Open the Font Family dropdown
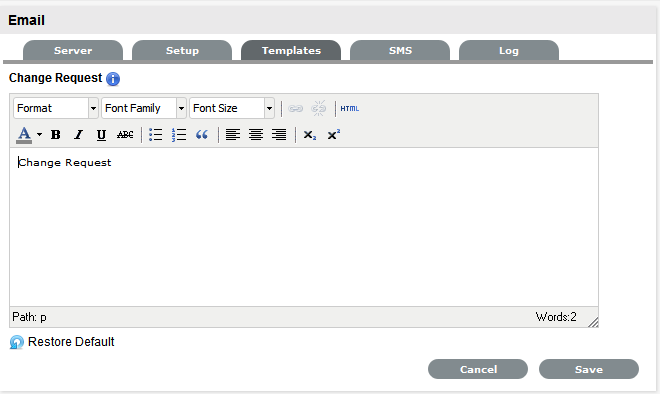 pos(144,108)
